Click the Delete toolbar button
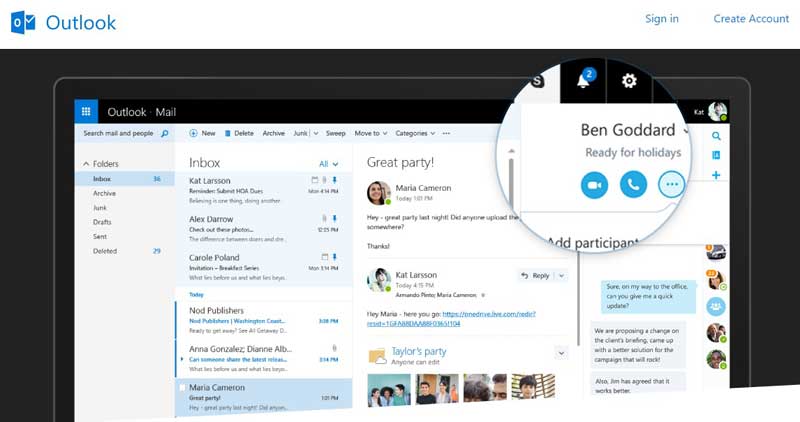 coord(239,133)
